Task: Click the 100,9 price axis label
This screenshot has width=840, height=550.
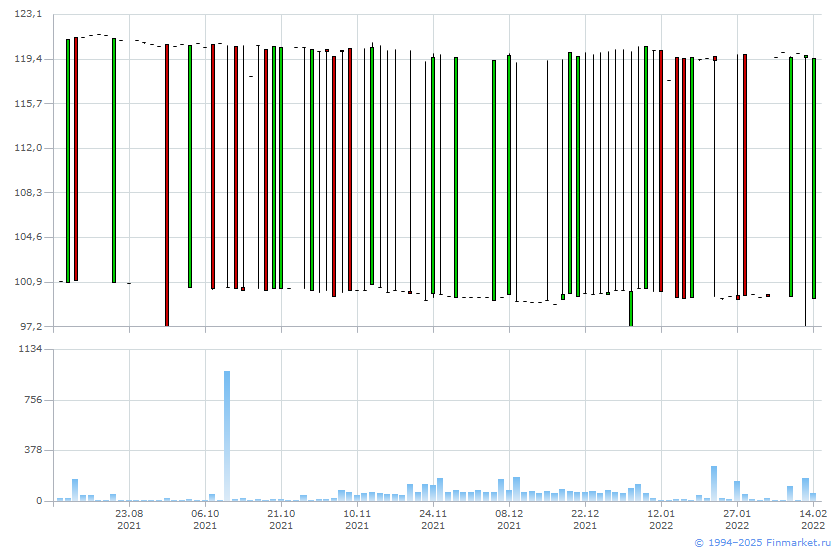Action: pyautogui.click(x=28, y=282)
